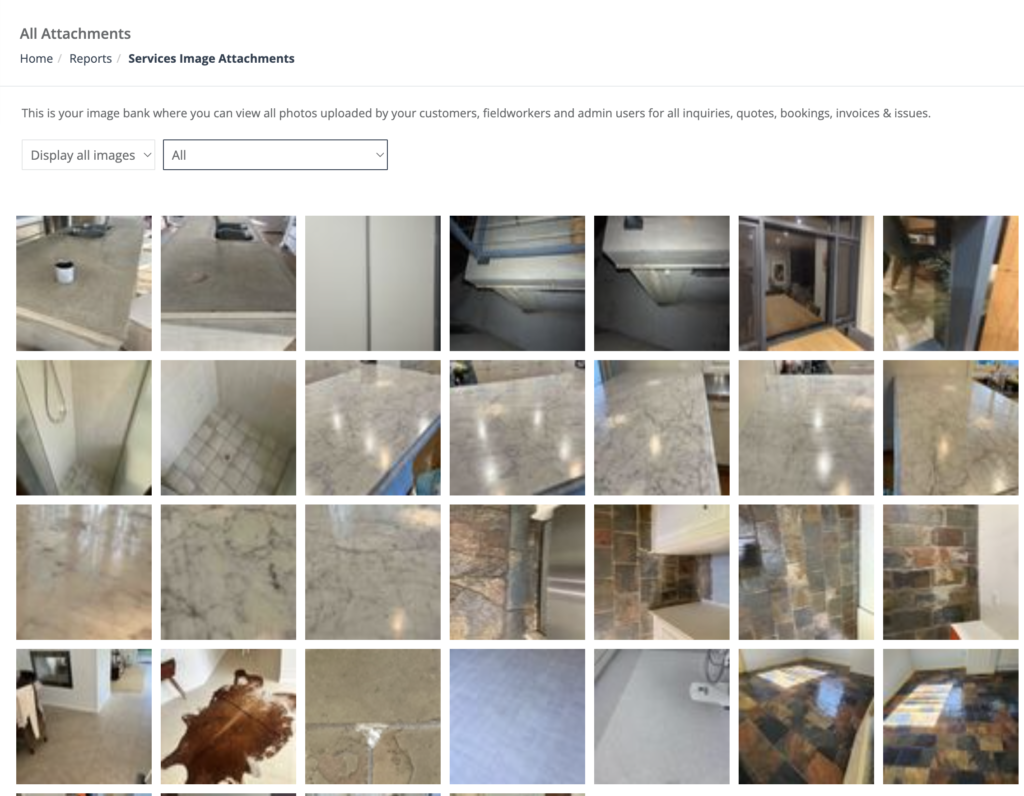Select countertop with stain mark thumbnail
The width and height of the screenshot is (1024, 796).
pyautogui.click(x=228, y=283)
